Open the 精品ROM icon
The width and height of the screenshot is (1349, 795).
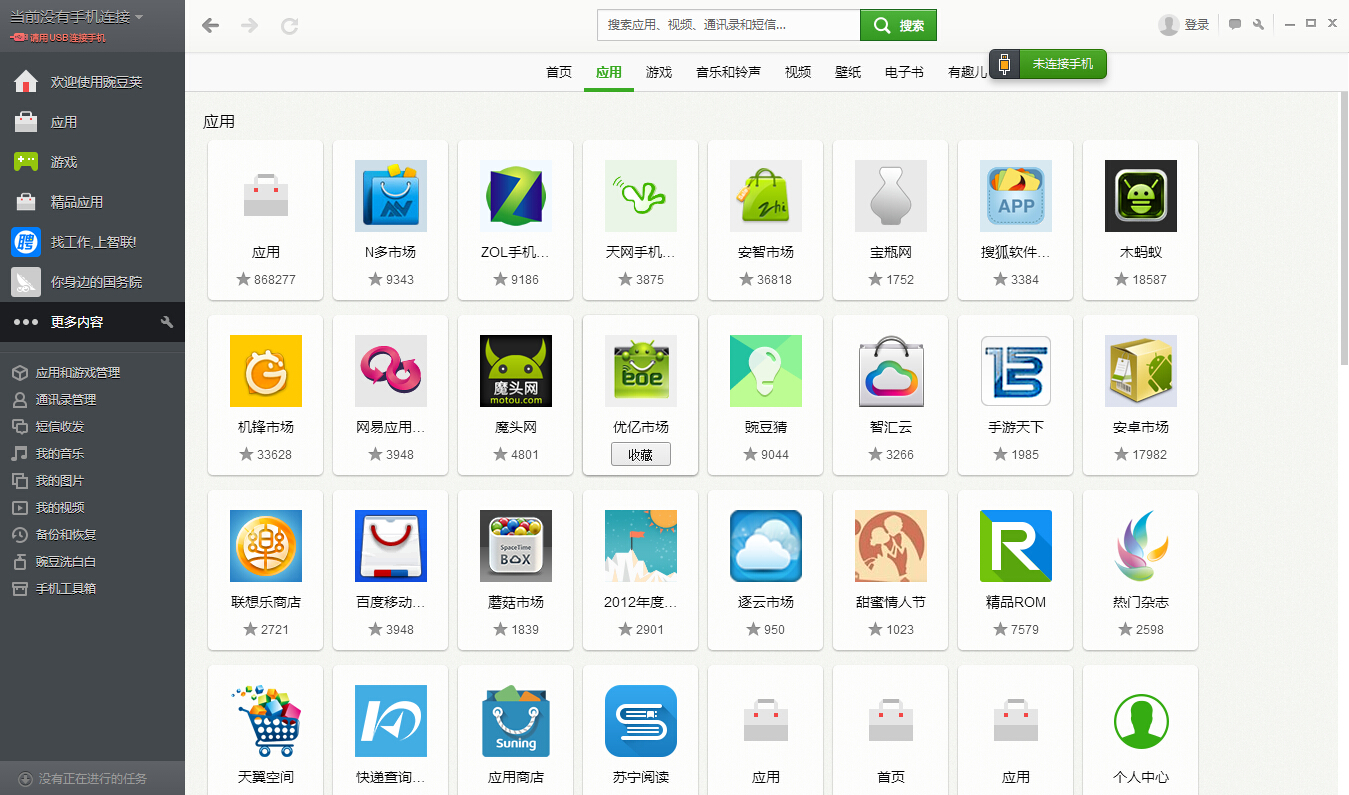tap(1015, 546)
